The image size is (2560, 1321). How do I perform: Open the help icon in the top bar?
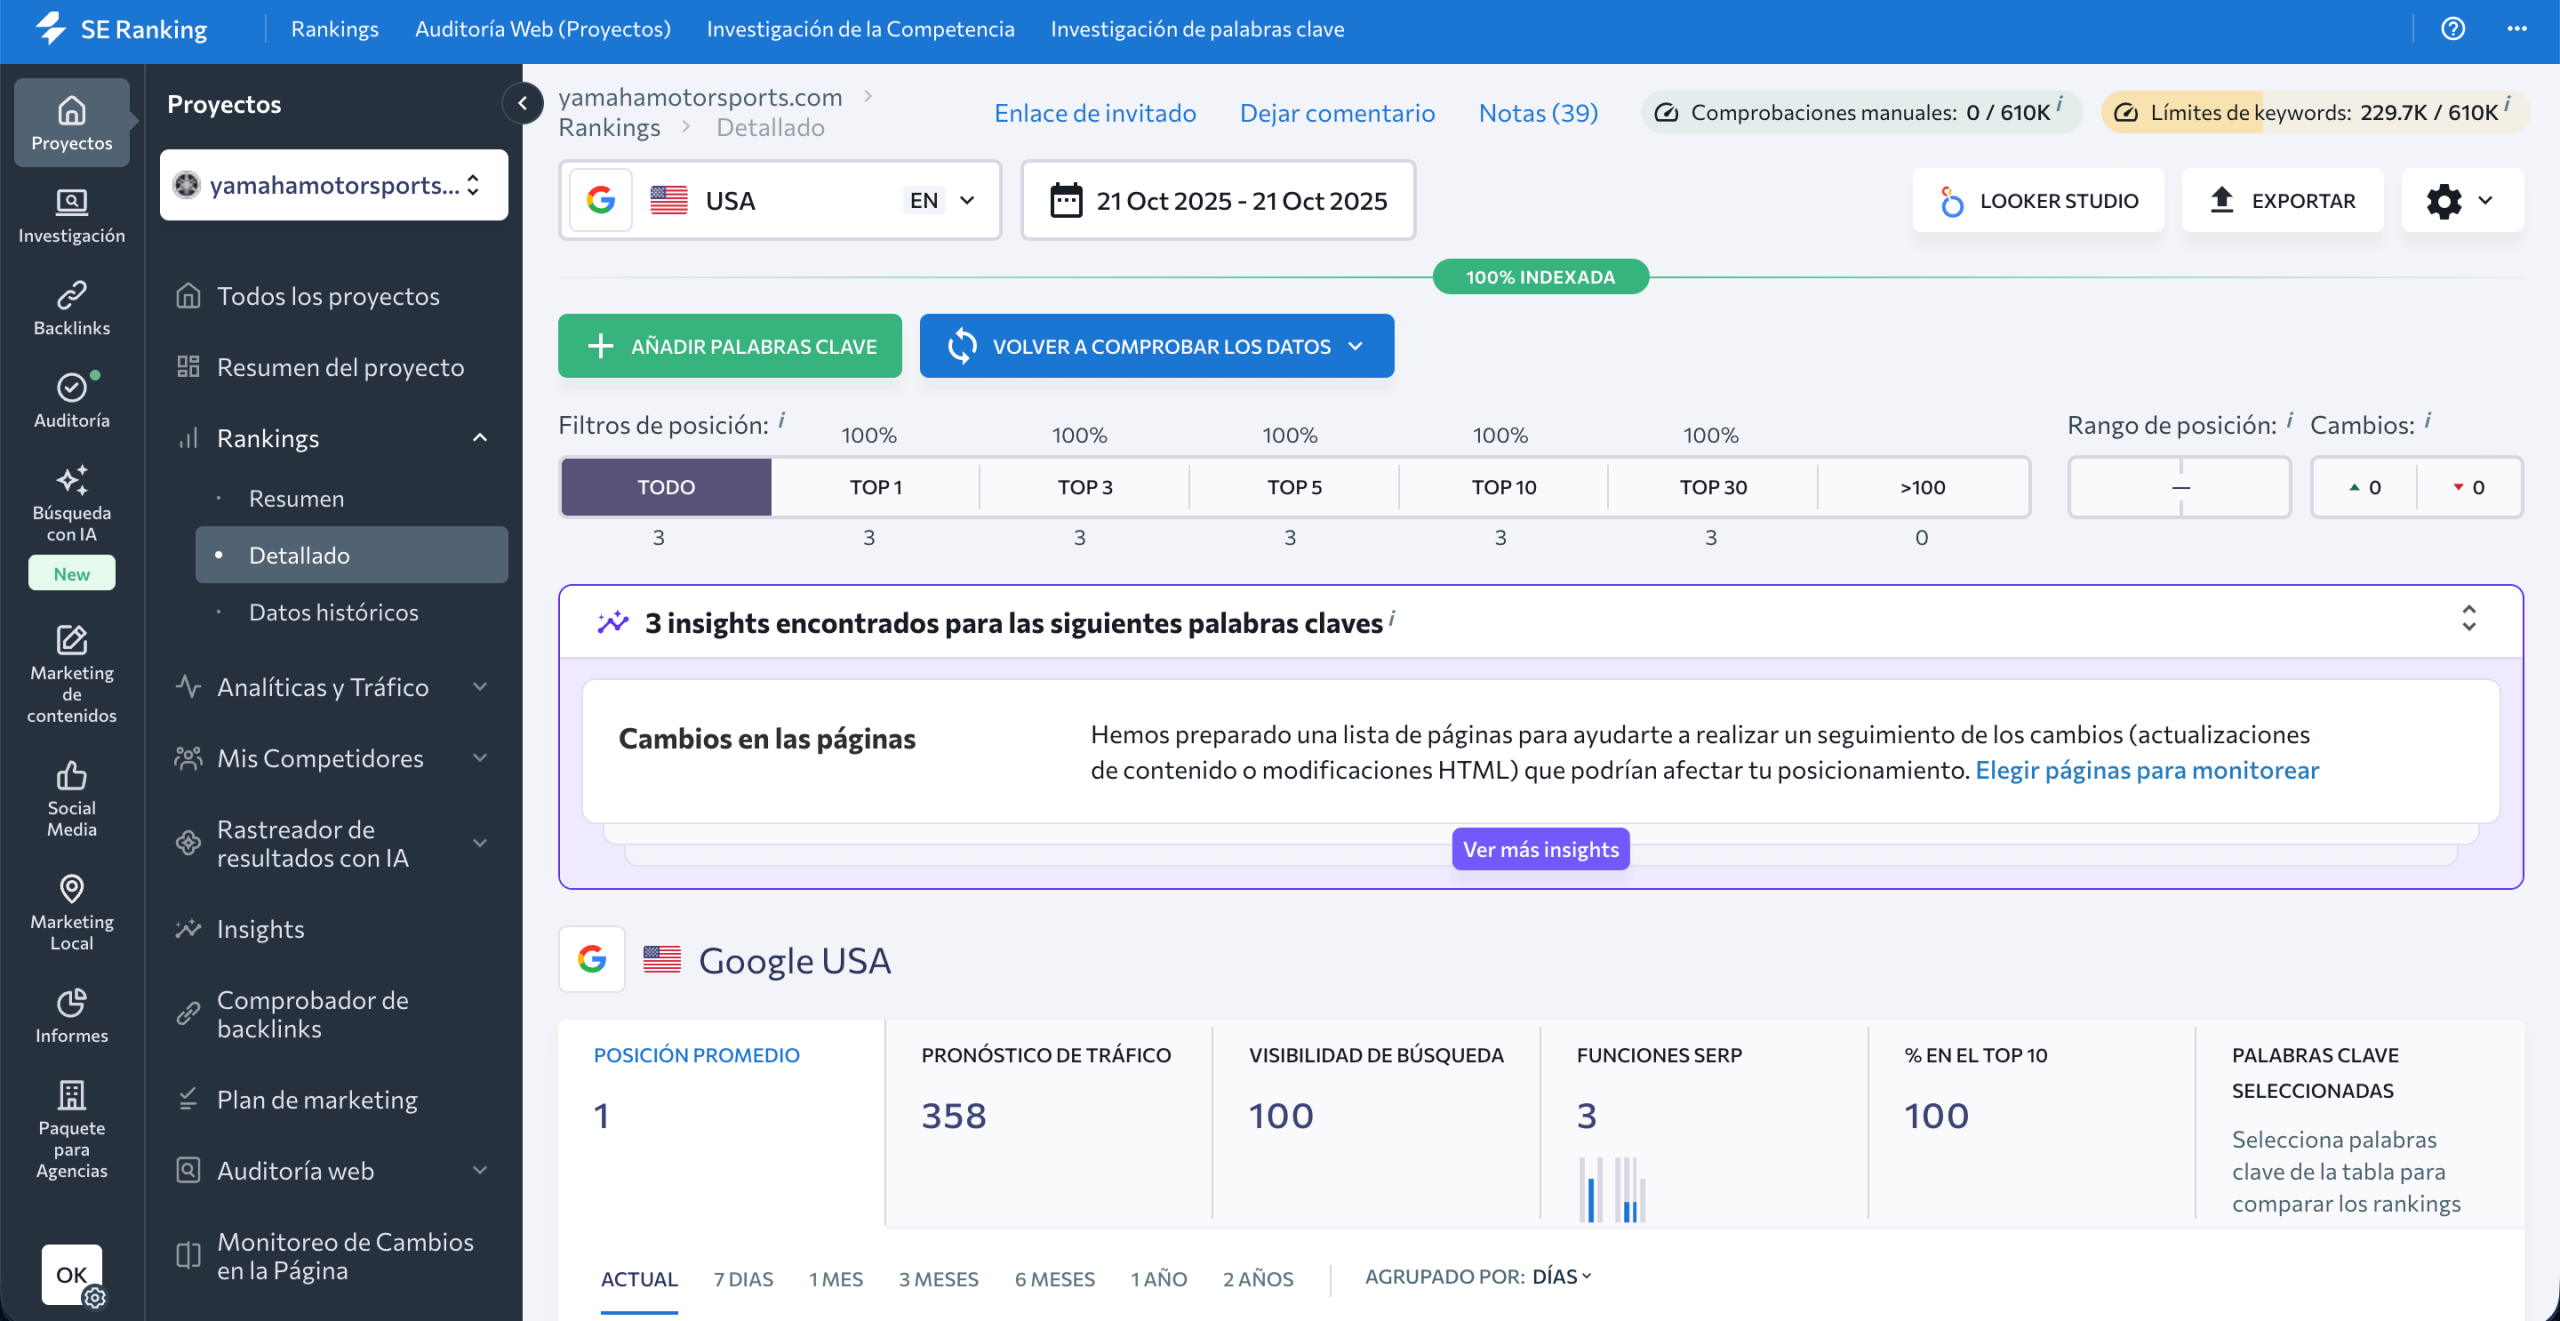2453,29
